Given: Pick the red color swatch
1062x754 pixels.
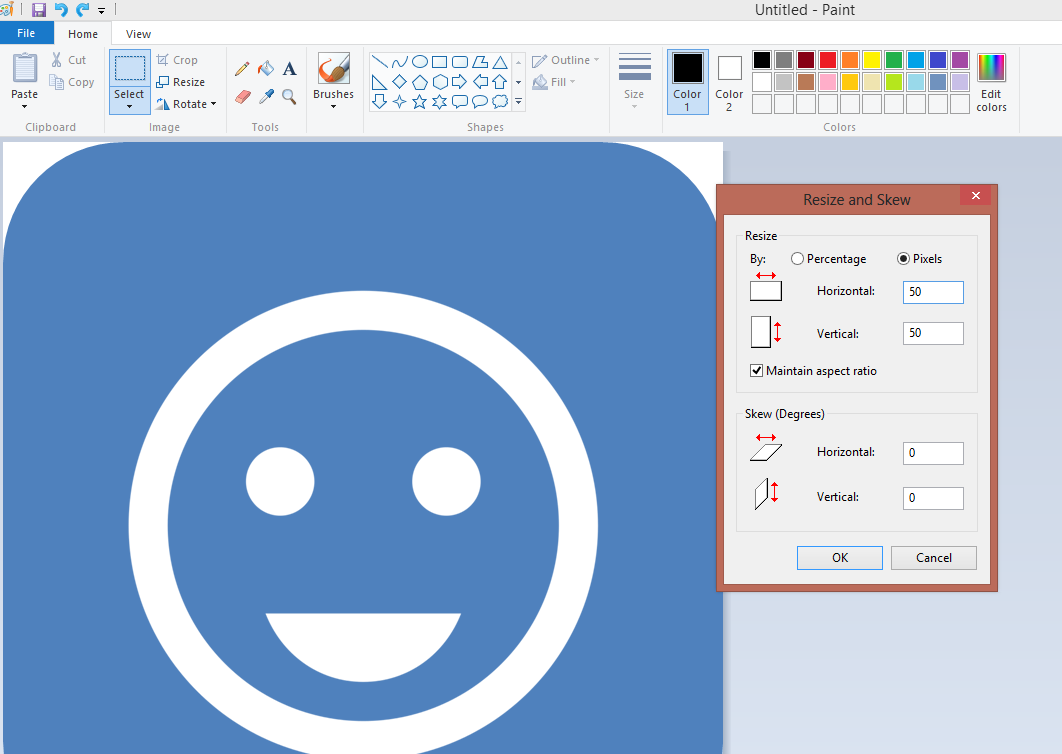Looking at the screenshot, I should point(828,60).
